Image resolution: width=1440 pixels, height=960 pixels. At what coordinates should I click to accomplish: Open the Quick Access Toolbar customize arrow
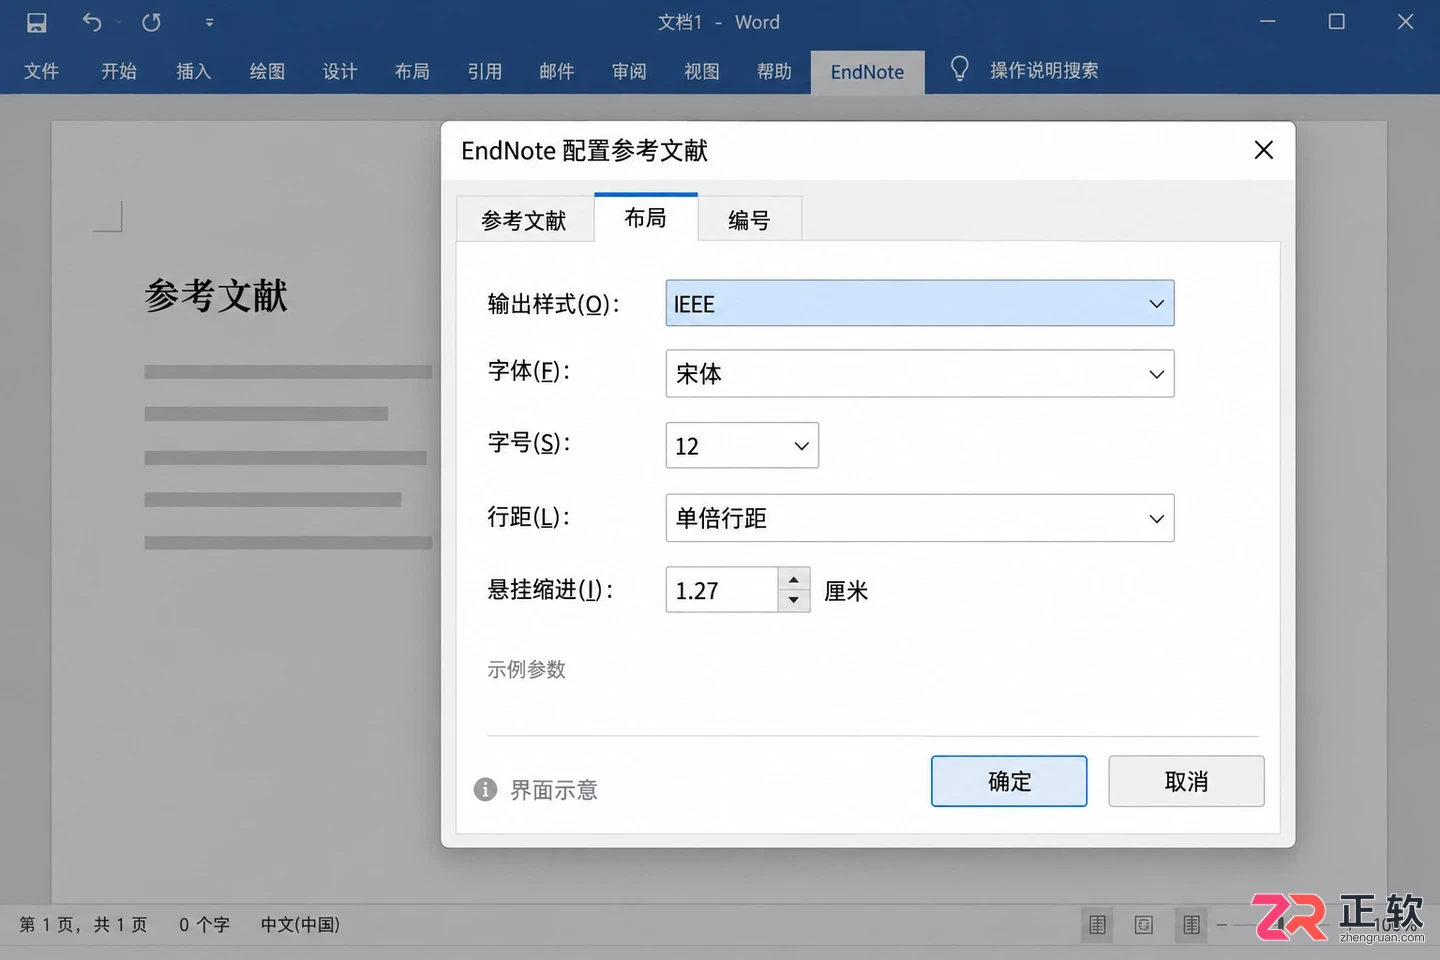(209, 22)
